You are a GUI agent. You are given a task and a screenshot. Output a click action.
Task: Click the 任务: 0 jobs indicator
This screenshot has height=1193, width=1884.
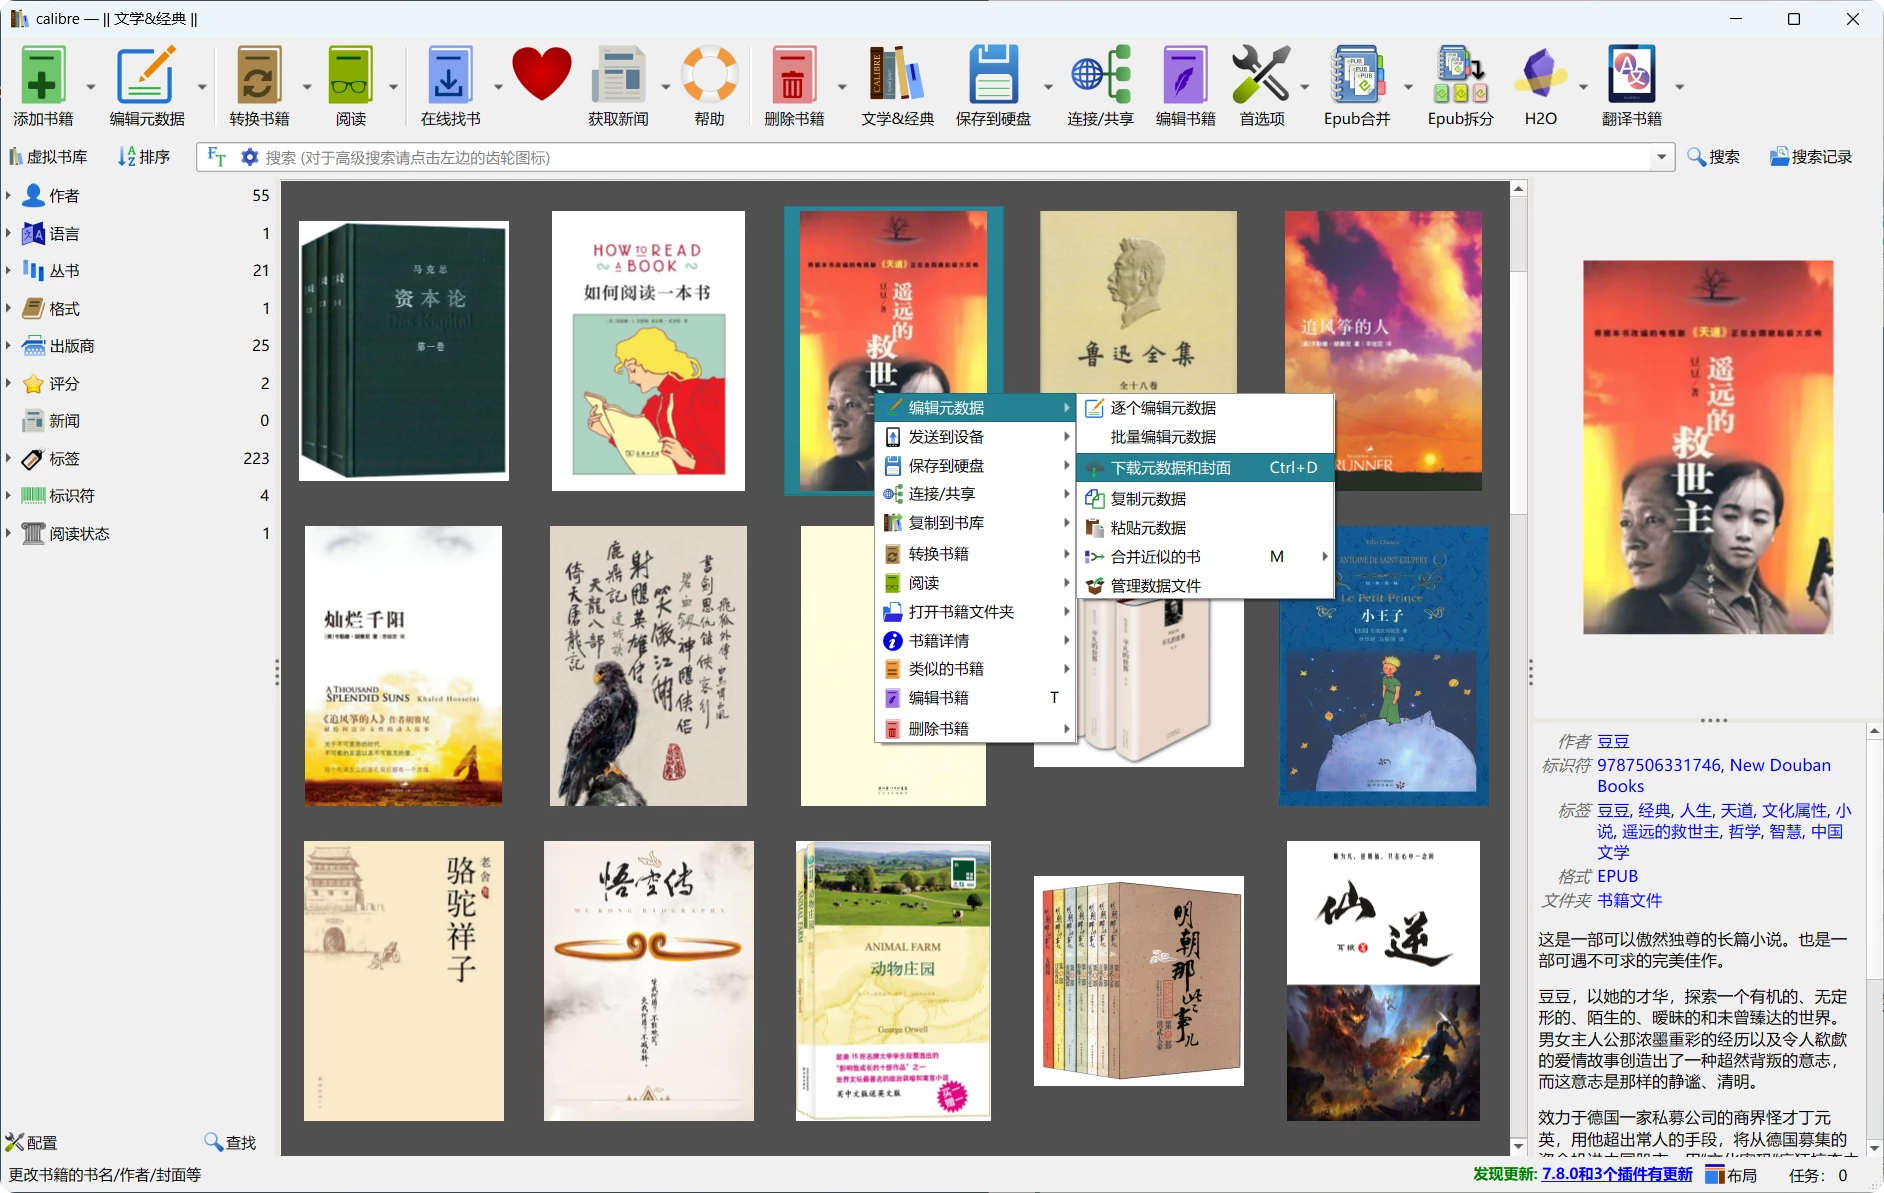[x=1818, y=1175]
